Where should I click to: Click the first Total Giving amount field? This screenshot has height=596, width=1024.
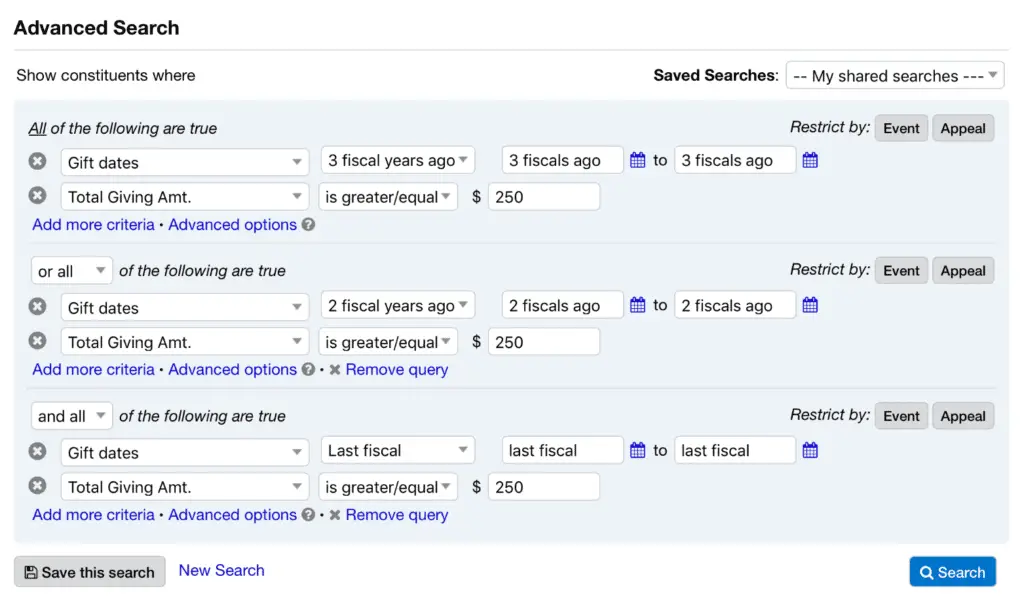pyautogui.click(x=544, y=196)
